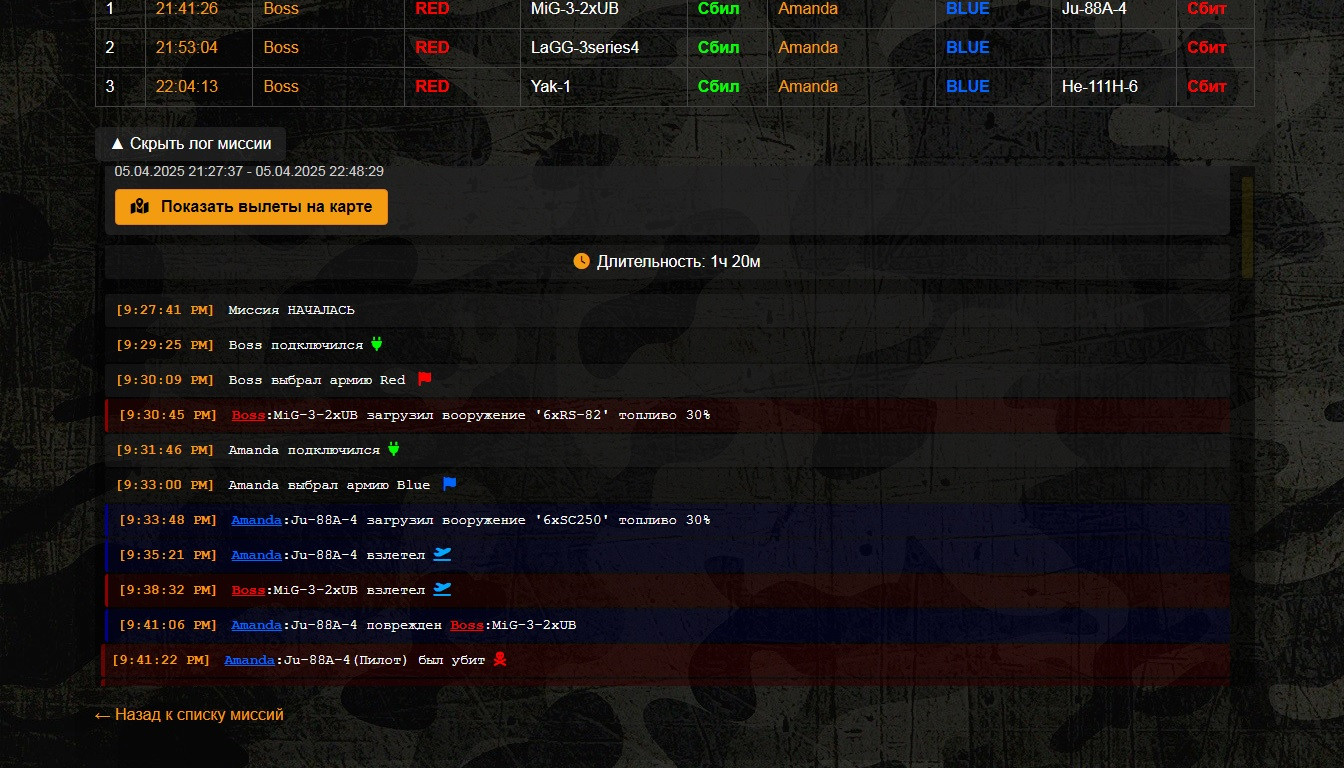1344x768 pixels.
Task: Click the 9:33:00 PM timestamp in log
Action: [165, 485]
